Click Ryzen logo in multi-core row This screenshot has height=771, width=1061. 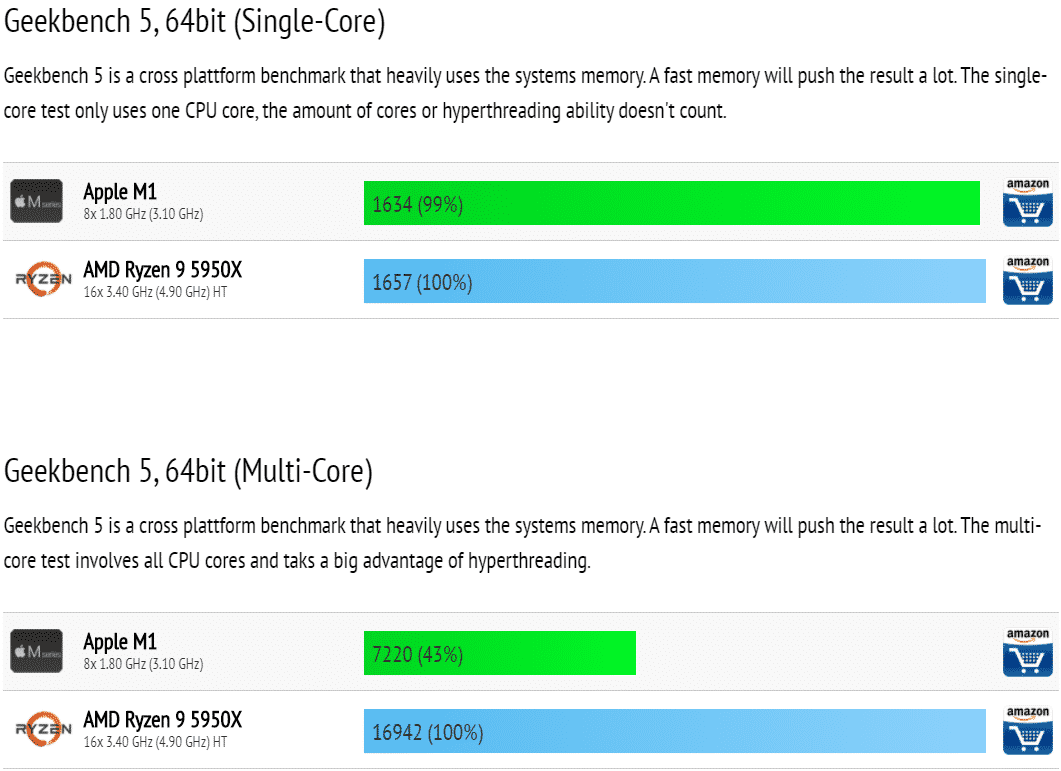(44, 730)
